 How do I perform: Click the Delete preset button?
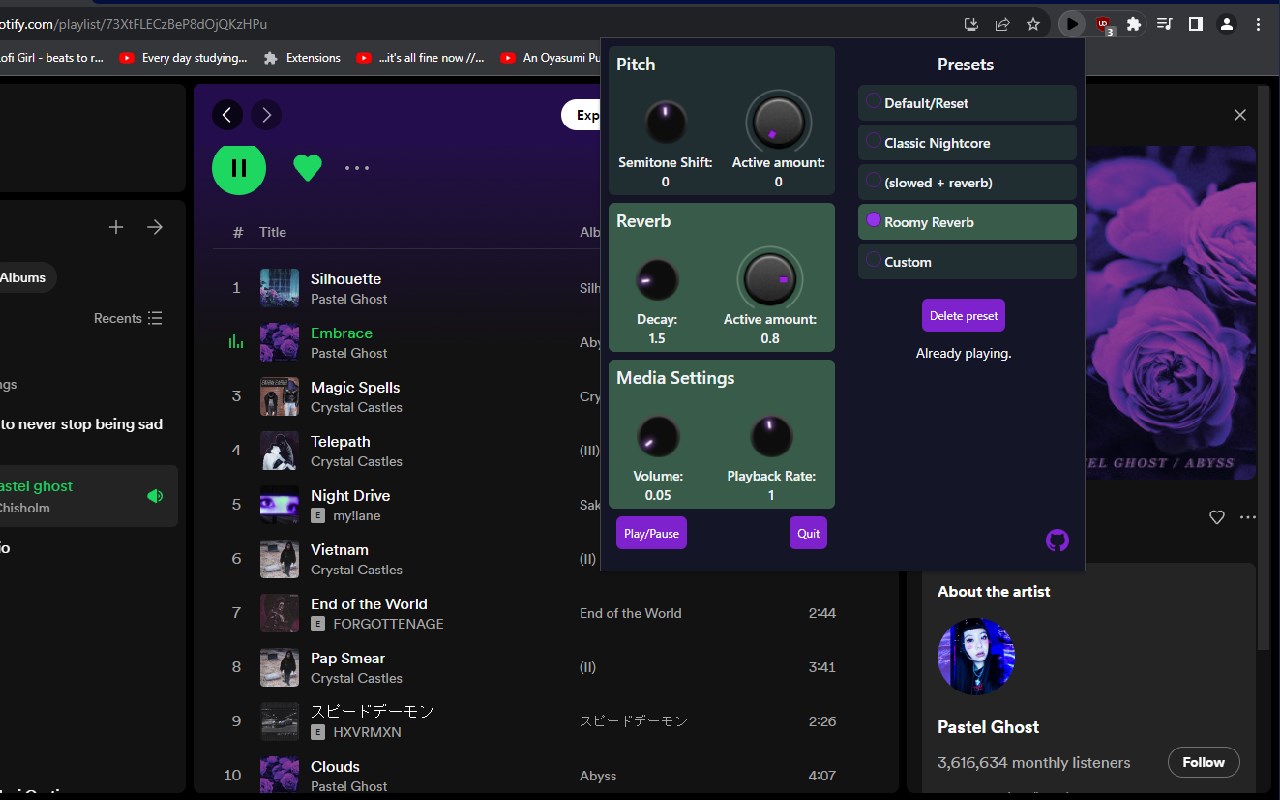[x=963, y=315]
